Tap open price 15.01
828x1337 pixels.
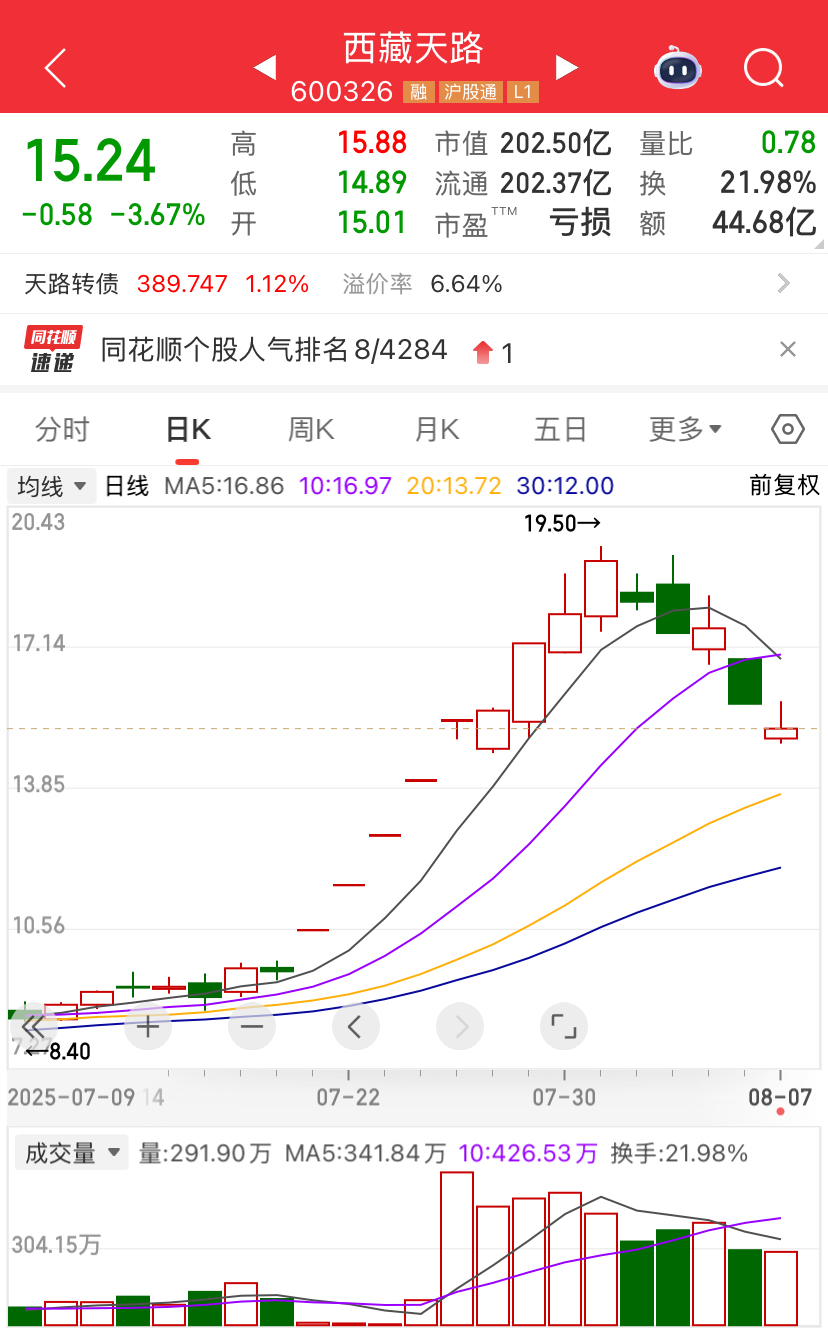pyautogui.click(x=372, y=222)
